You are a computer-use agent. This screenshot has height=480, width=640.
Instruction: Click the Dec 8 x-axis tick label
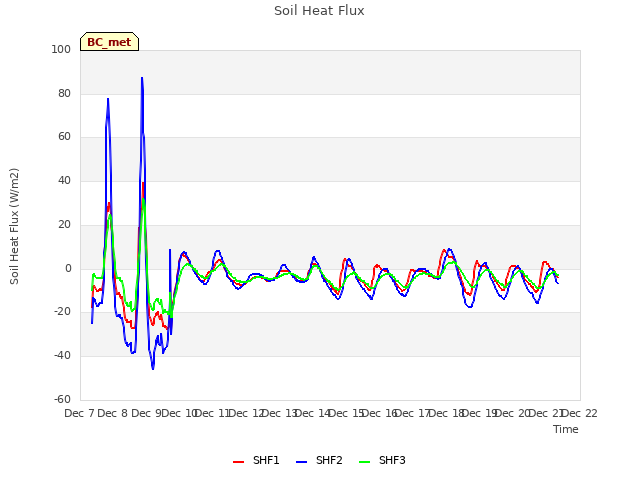[x=113, y=413]
